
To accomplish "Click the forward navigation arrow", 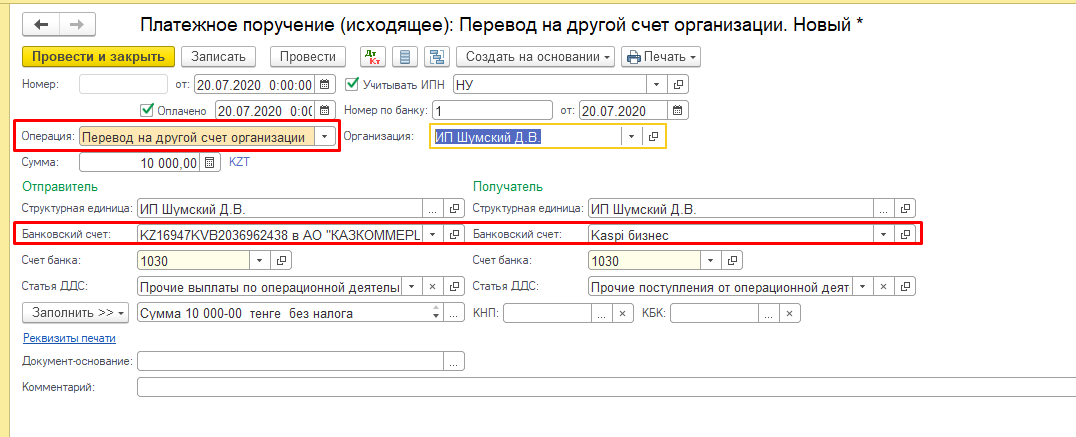I will click(x=78, y=23).
